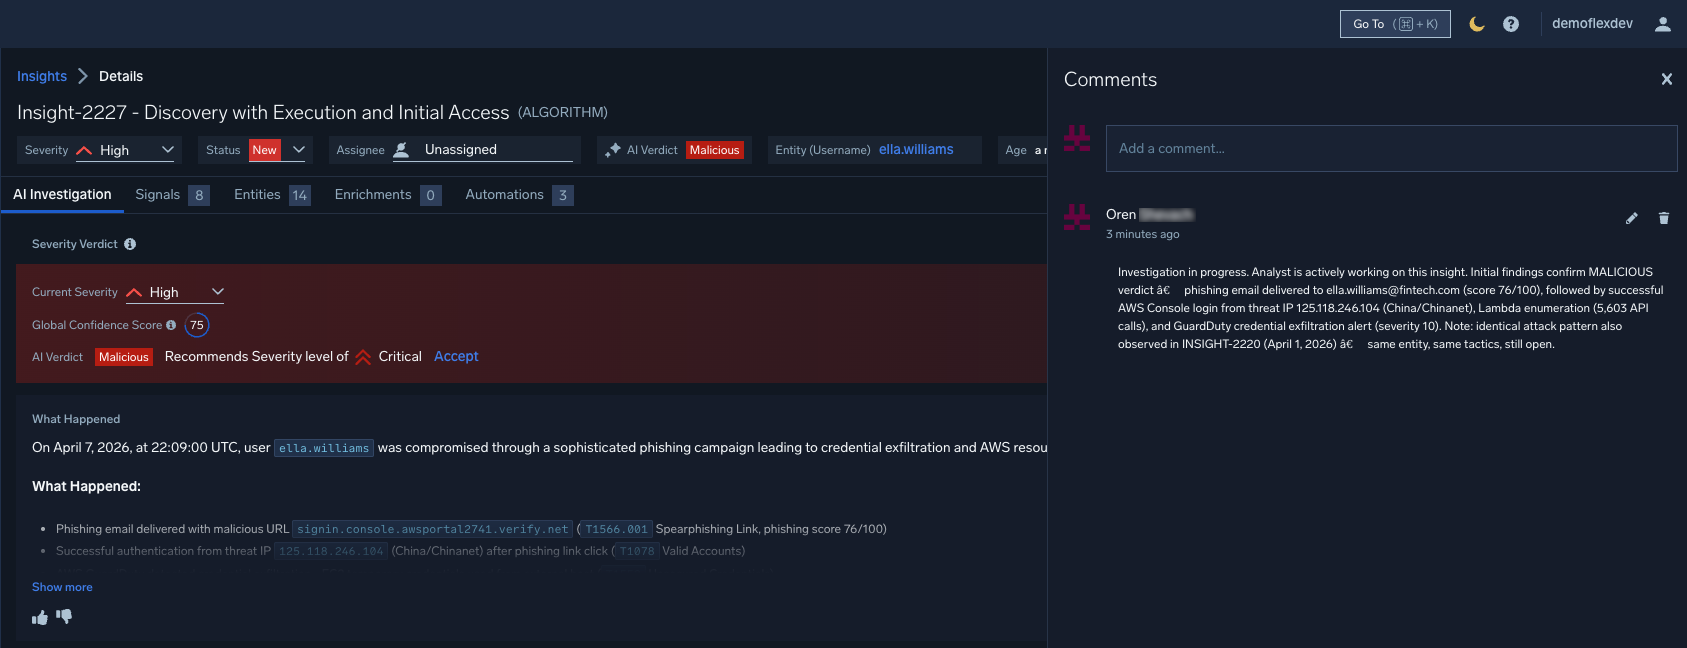Screen dimensions: 1687x648
Task: Click the Malicious verdict badge in Severity Verdict
Action: (124, 357)
